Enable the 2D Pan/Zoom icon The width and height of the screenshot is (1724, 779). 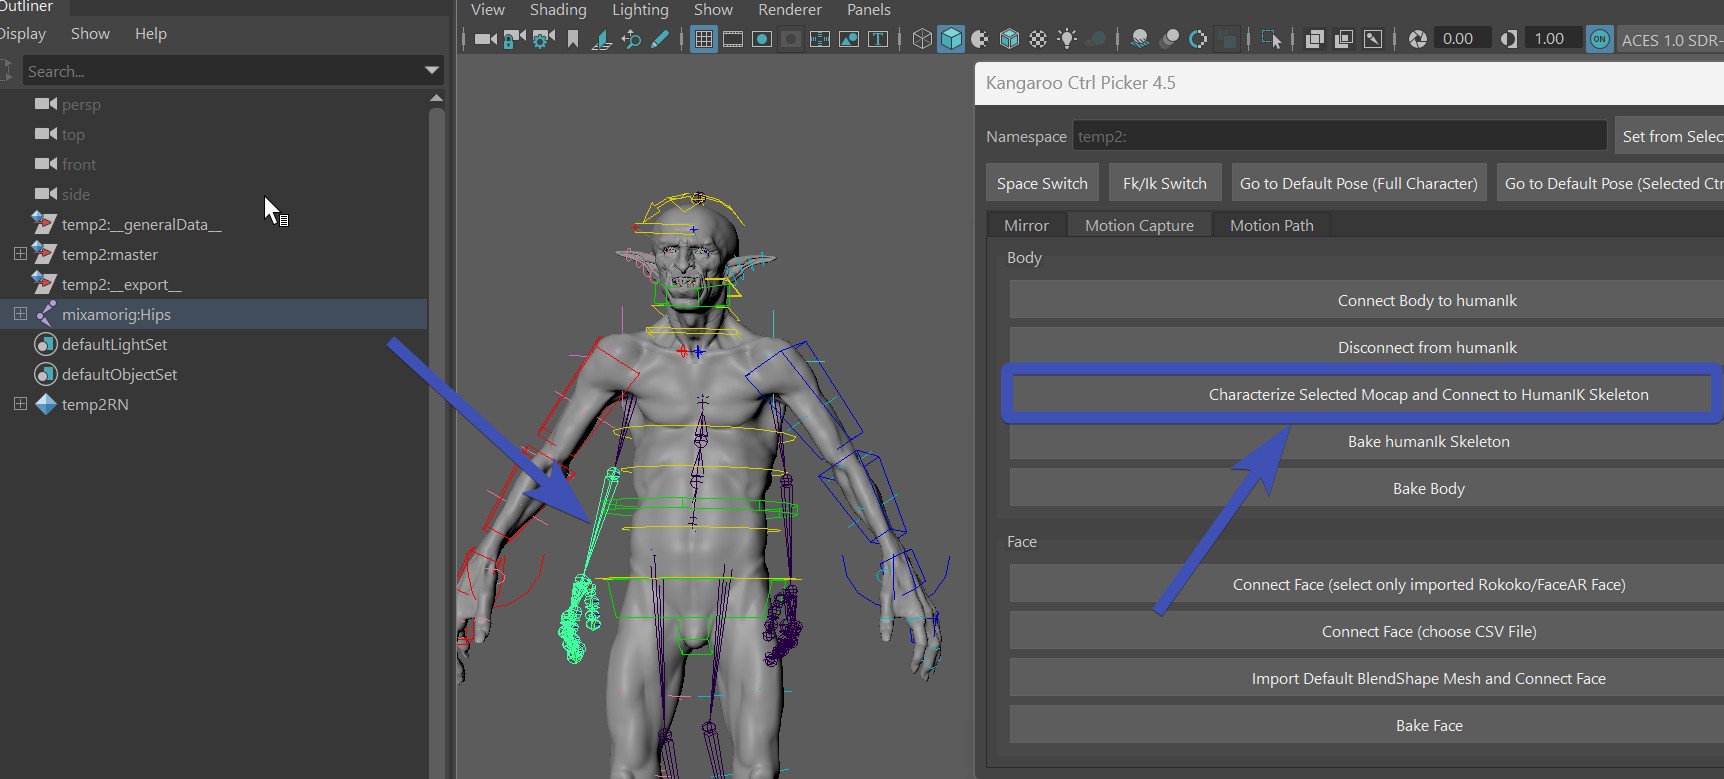pyautogui.click(x=631, y=39)
